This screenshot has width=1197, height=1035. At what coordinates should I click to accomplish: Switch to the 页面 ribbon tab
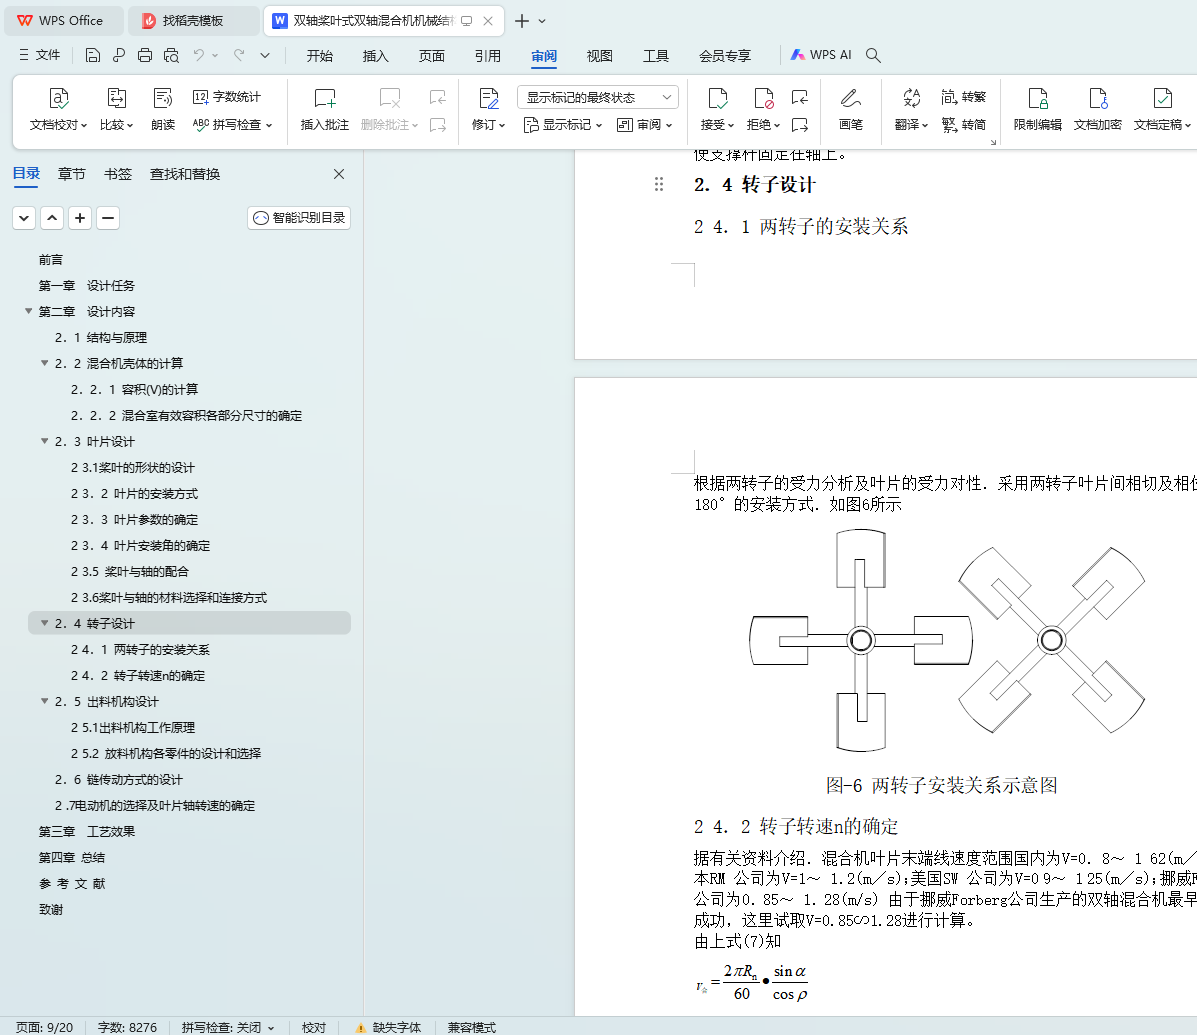click(x=431, y=56)
